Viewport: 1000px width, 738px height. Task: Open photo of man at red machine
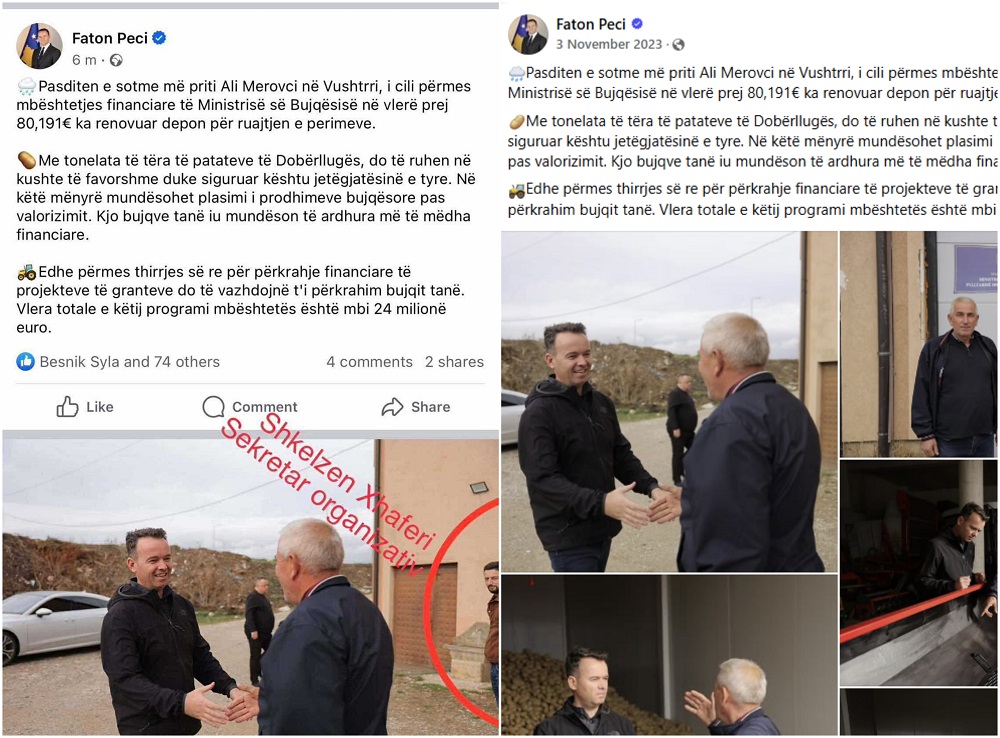[918, 573]
